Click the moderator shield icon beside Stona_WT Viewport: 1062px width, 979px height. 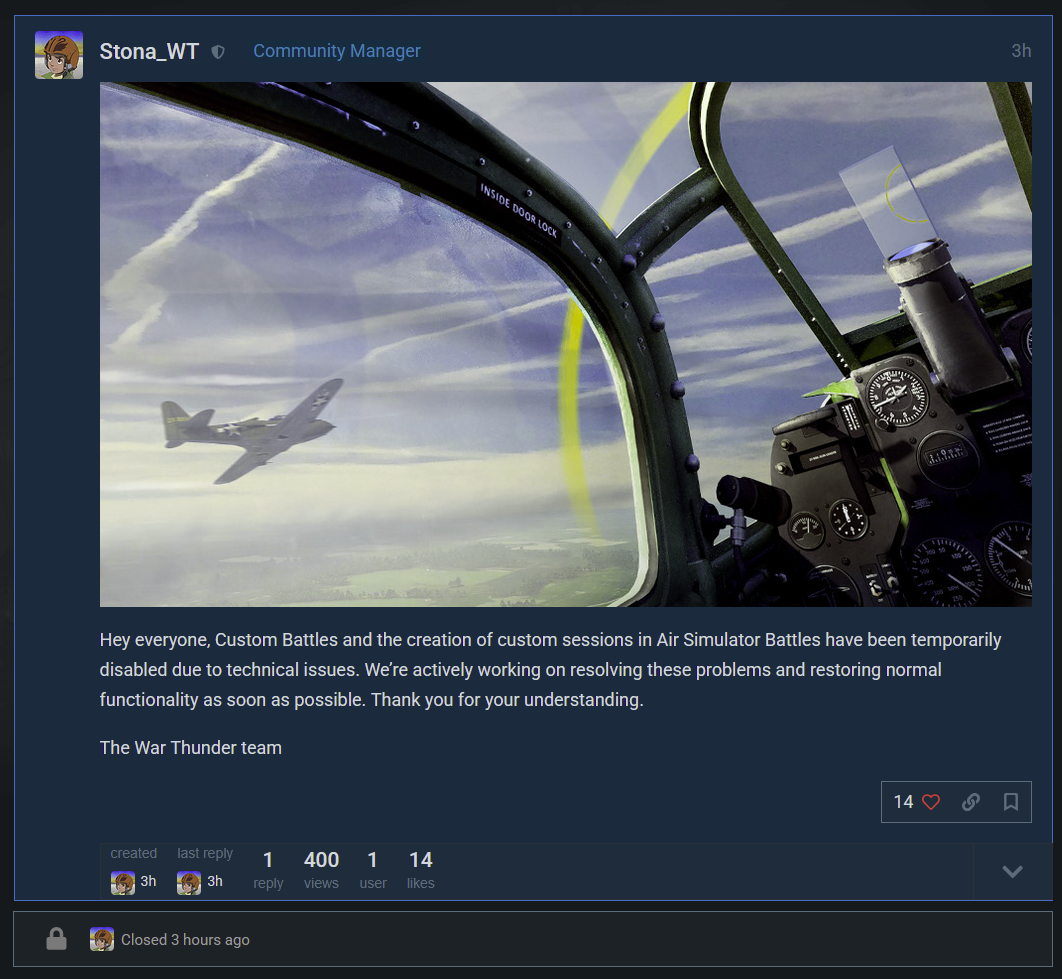[218, 52]
